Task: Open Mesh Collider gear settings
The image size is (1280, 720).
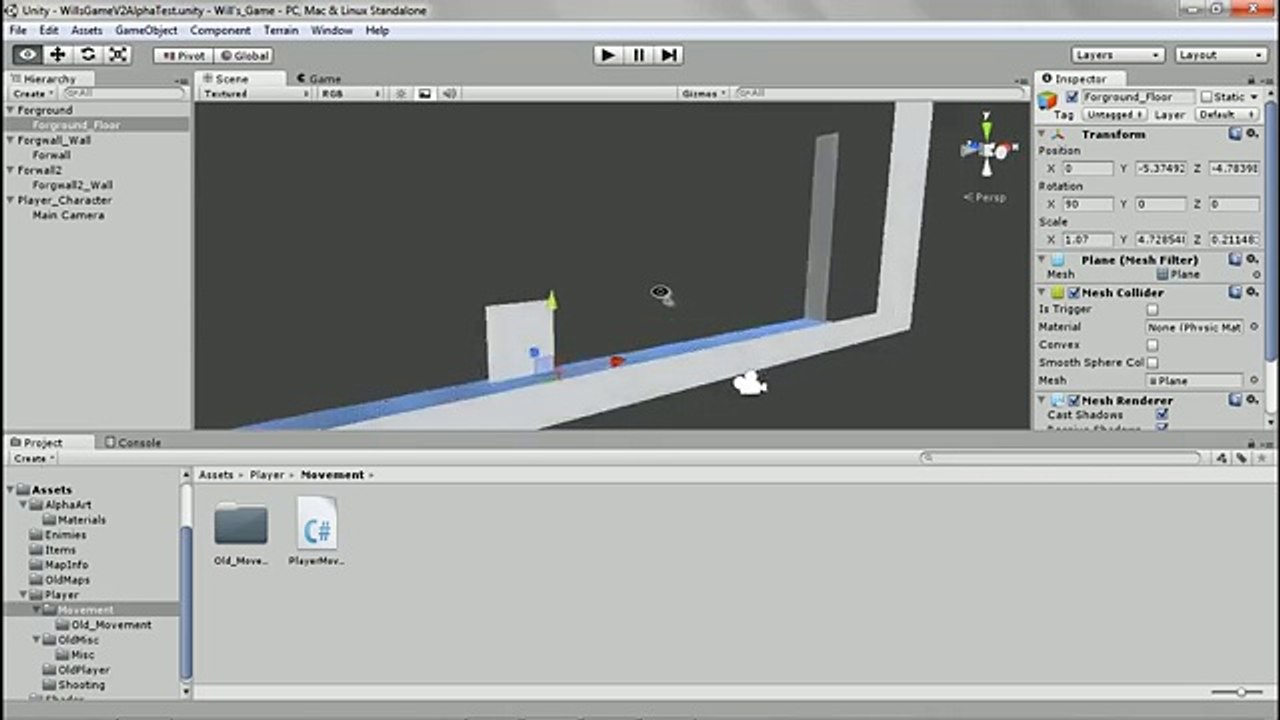Action: pyautogui.click(x=1252, y=292)
